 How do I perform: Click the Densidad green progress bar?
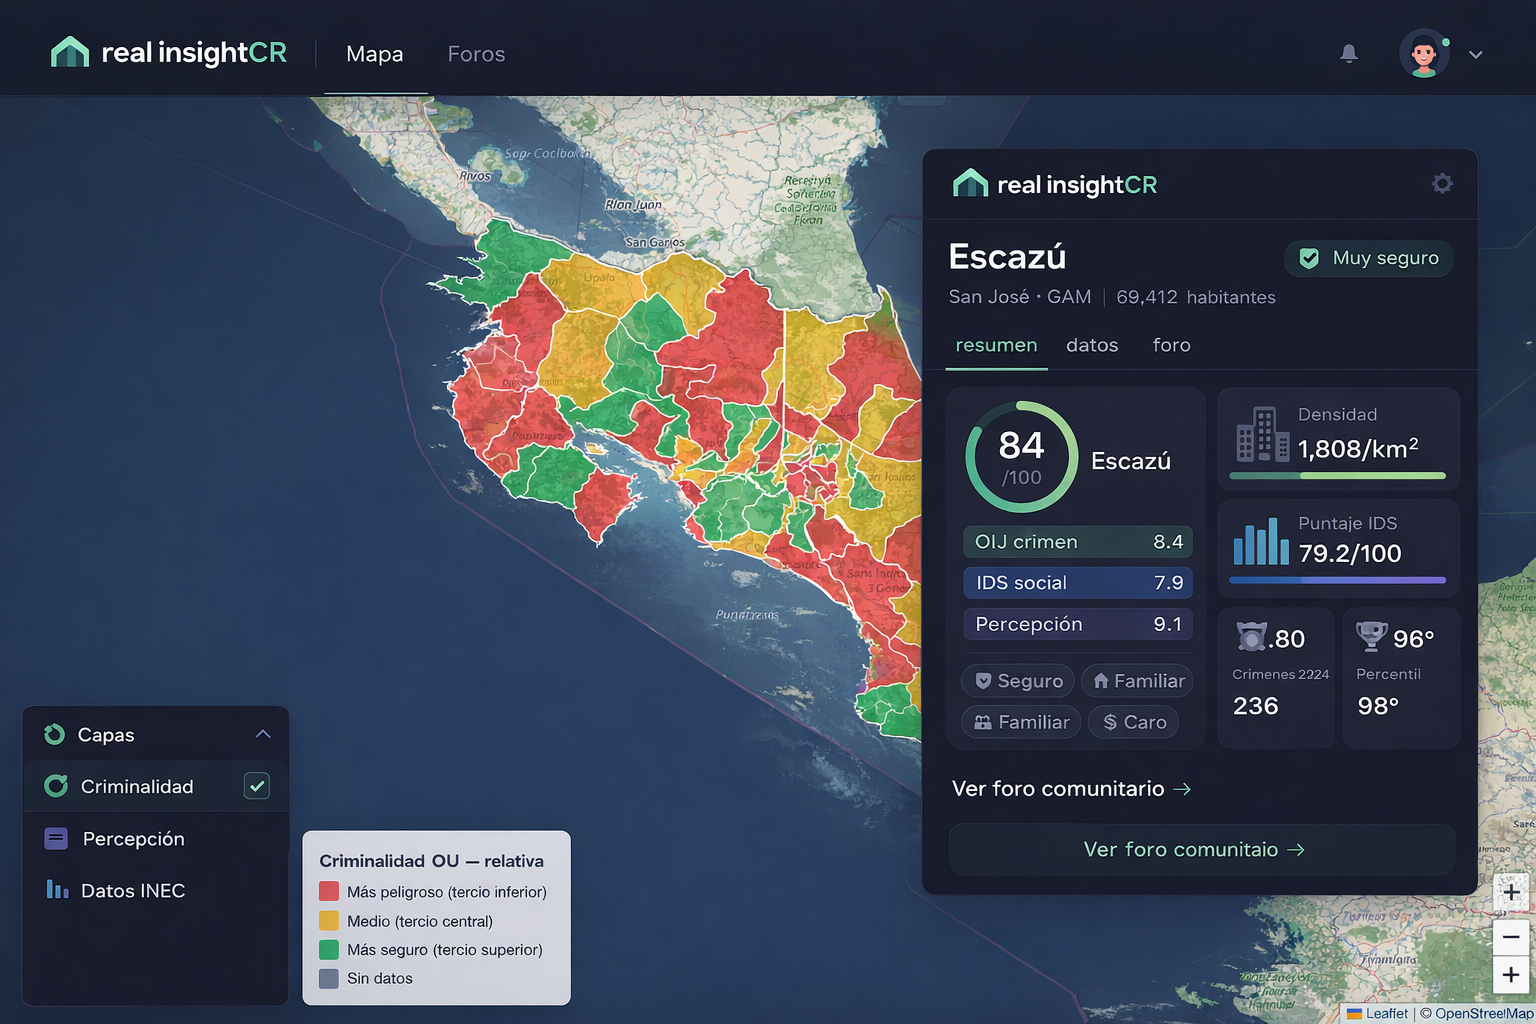pos(1337,478)
